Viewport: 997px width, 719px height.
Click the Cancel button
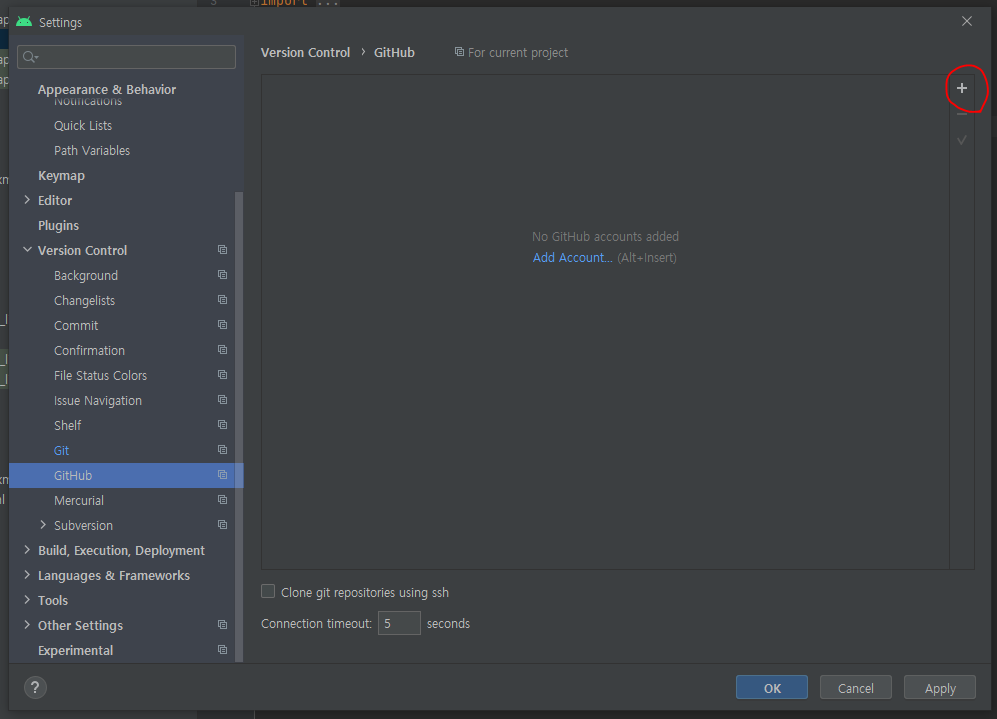855,688
